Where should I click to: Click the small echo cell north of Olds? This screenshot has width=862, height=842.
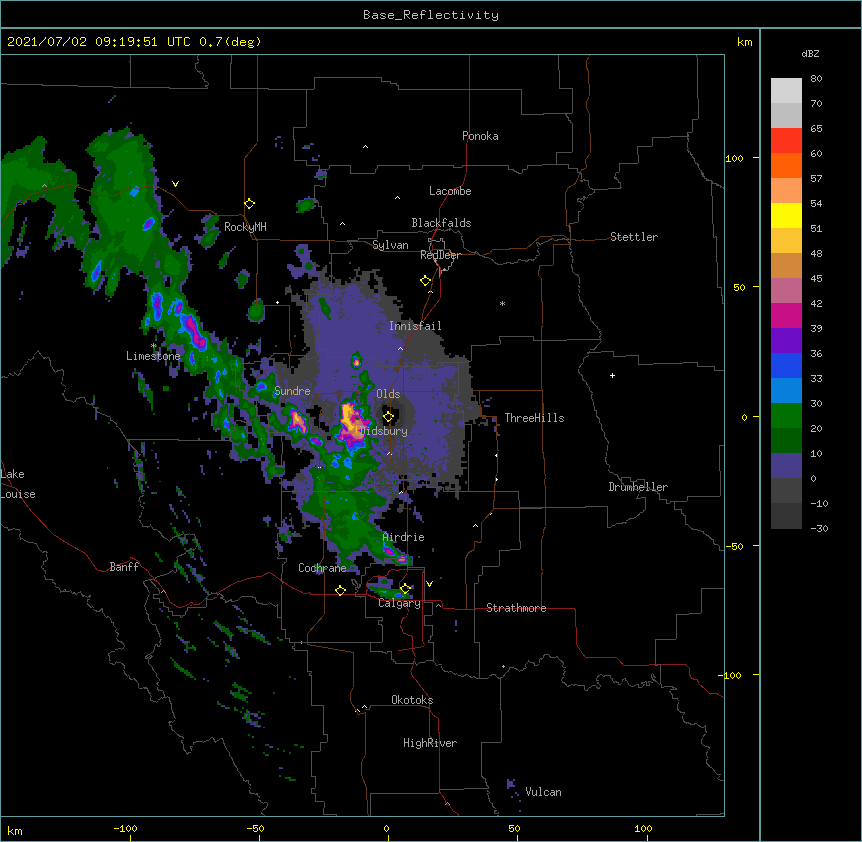tap(356, 362)
